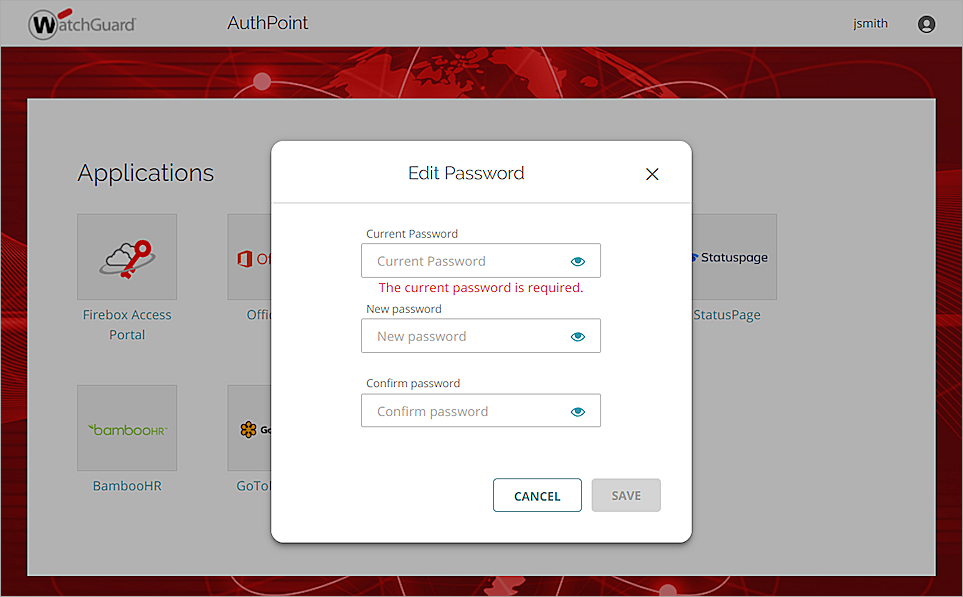Show the Current Password text
This screenshot has width=963, height=597.
click(578, 260)
